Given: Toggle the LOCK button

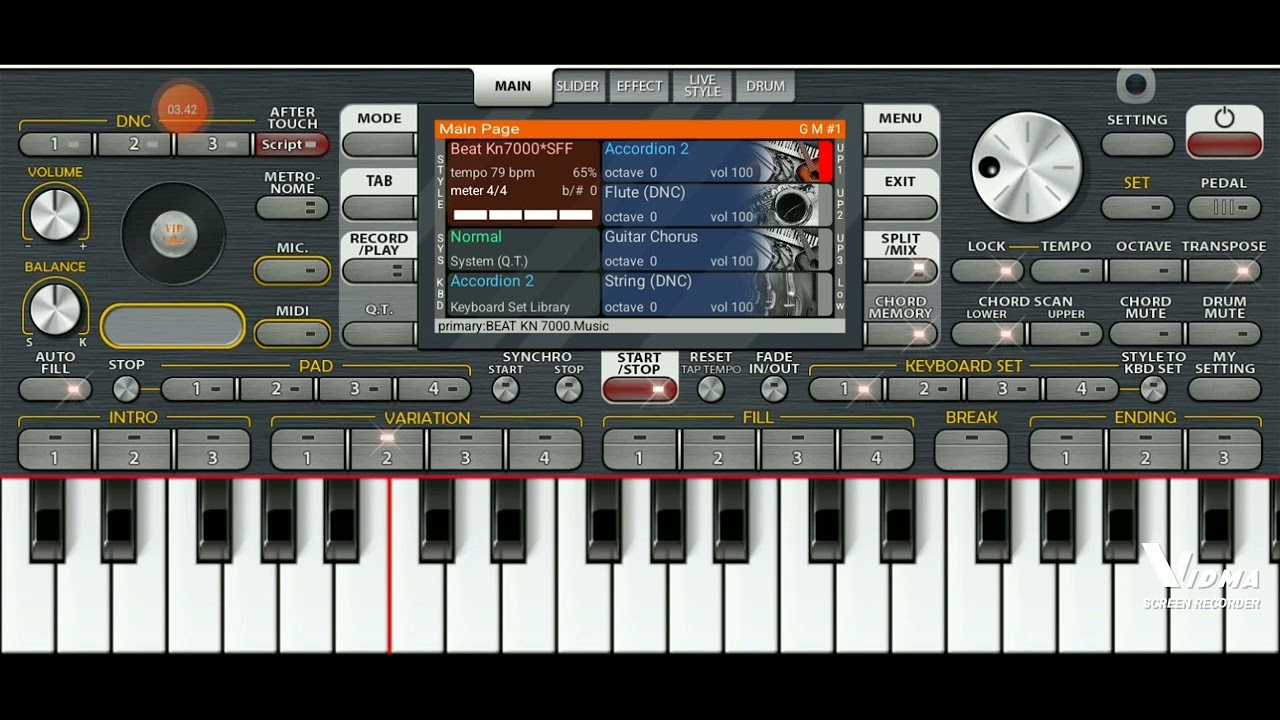Looking at the screenshot, I should point(988,271).
